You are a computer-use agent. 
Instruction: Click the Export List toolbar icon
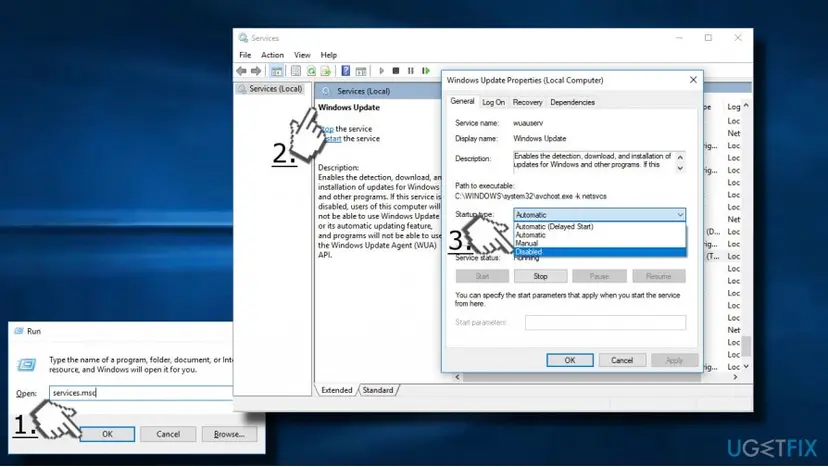(326, 71)
